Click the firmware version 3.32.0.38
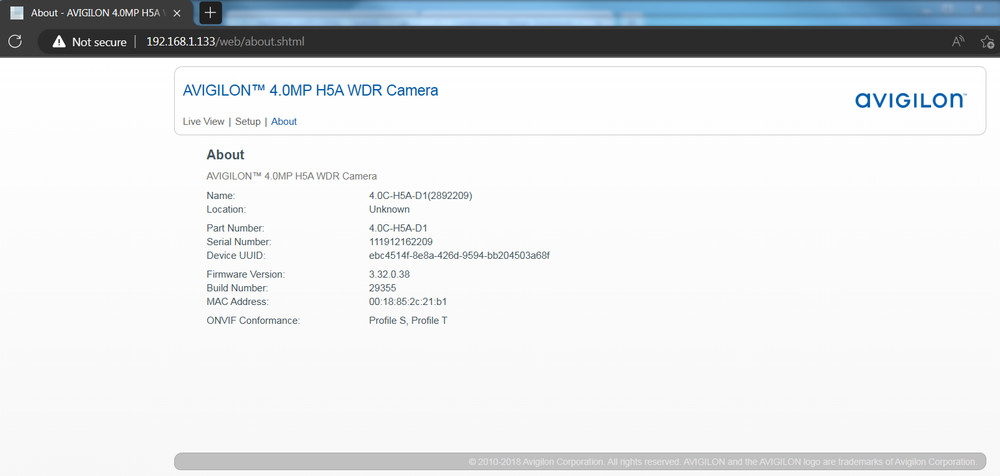Viewport: 1000px width, 476px height. pyautogui.click(x=389, y=274)
